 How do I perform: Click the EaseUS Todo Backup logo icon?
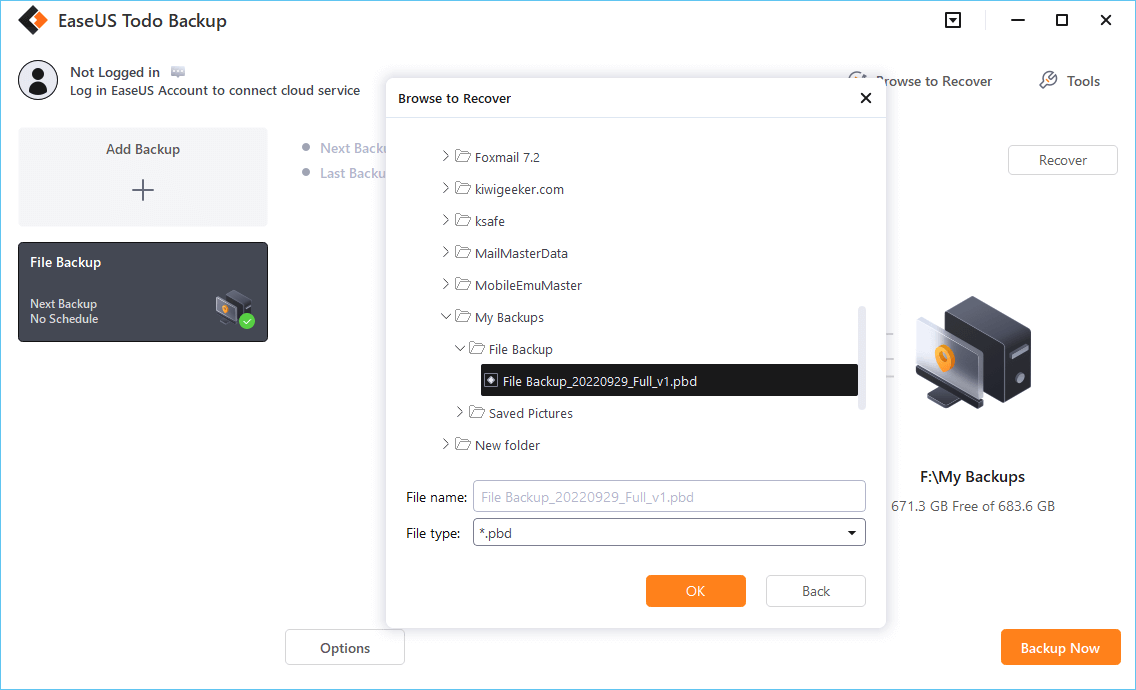click(x=34, y=21)
